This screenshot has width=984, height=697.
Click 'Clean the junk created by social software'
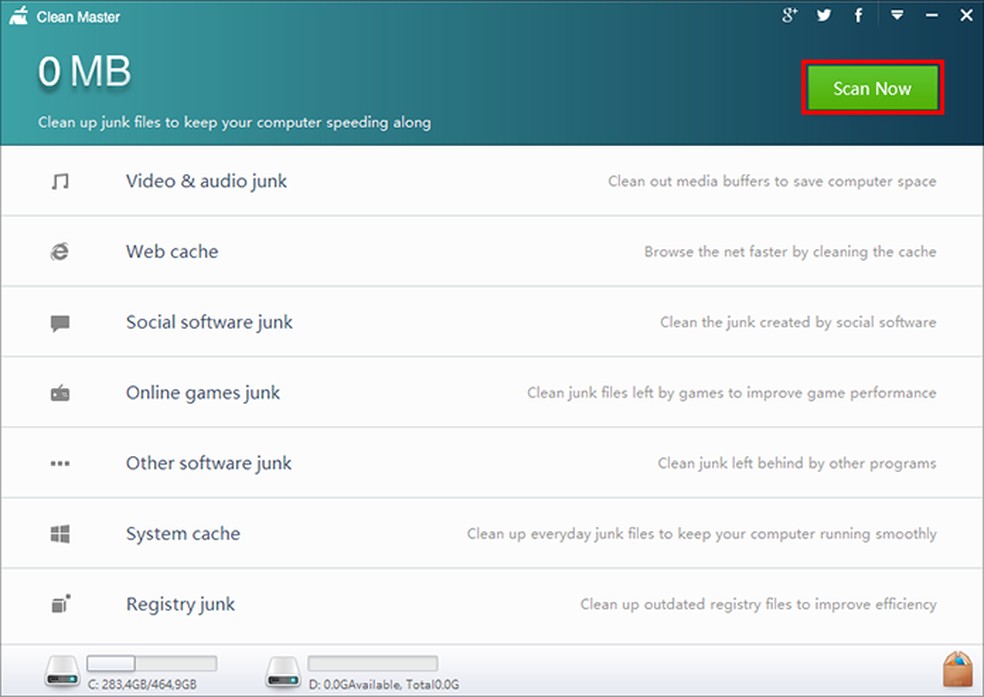[798, 322]
